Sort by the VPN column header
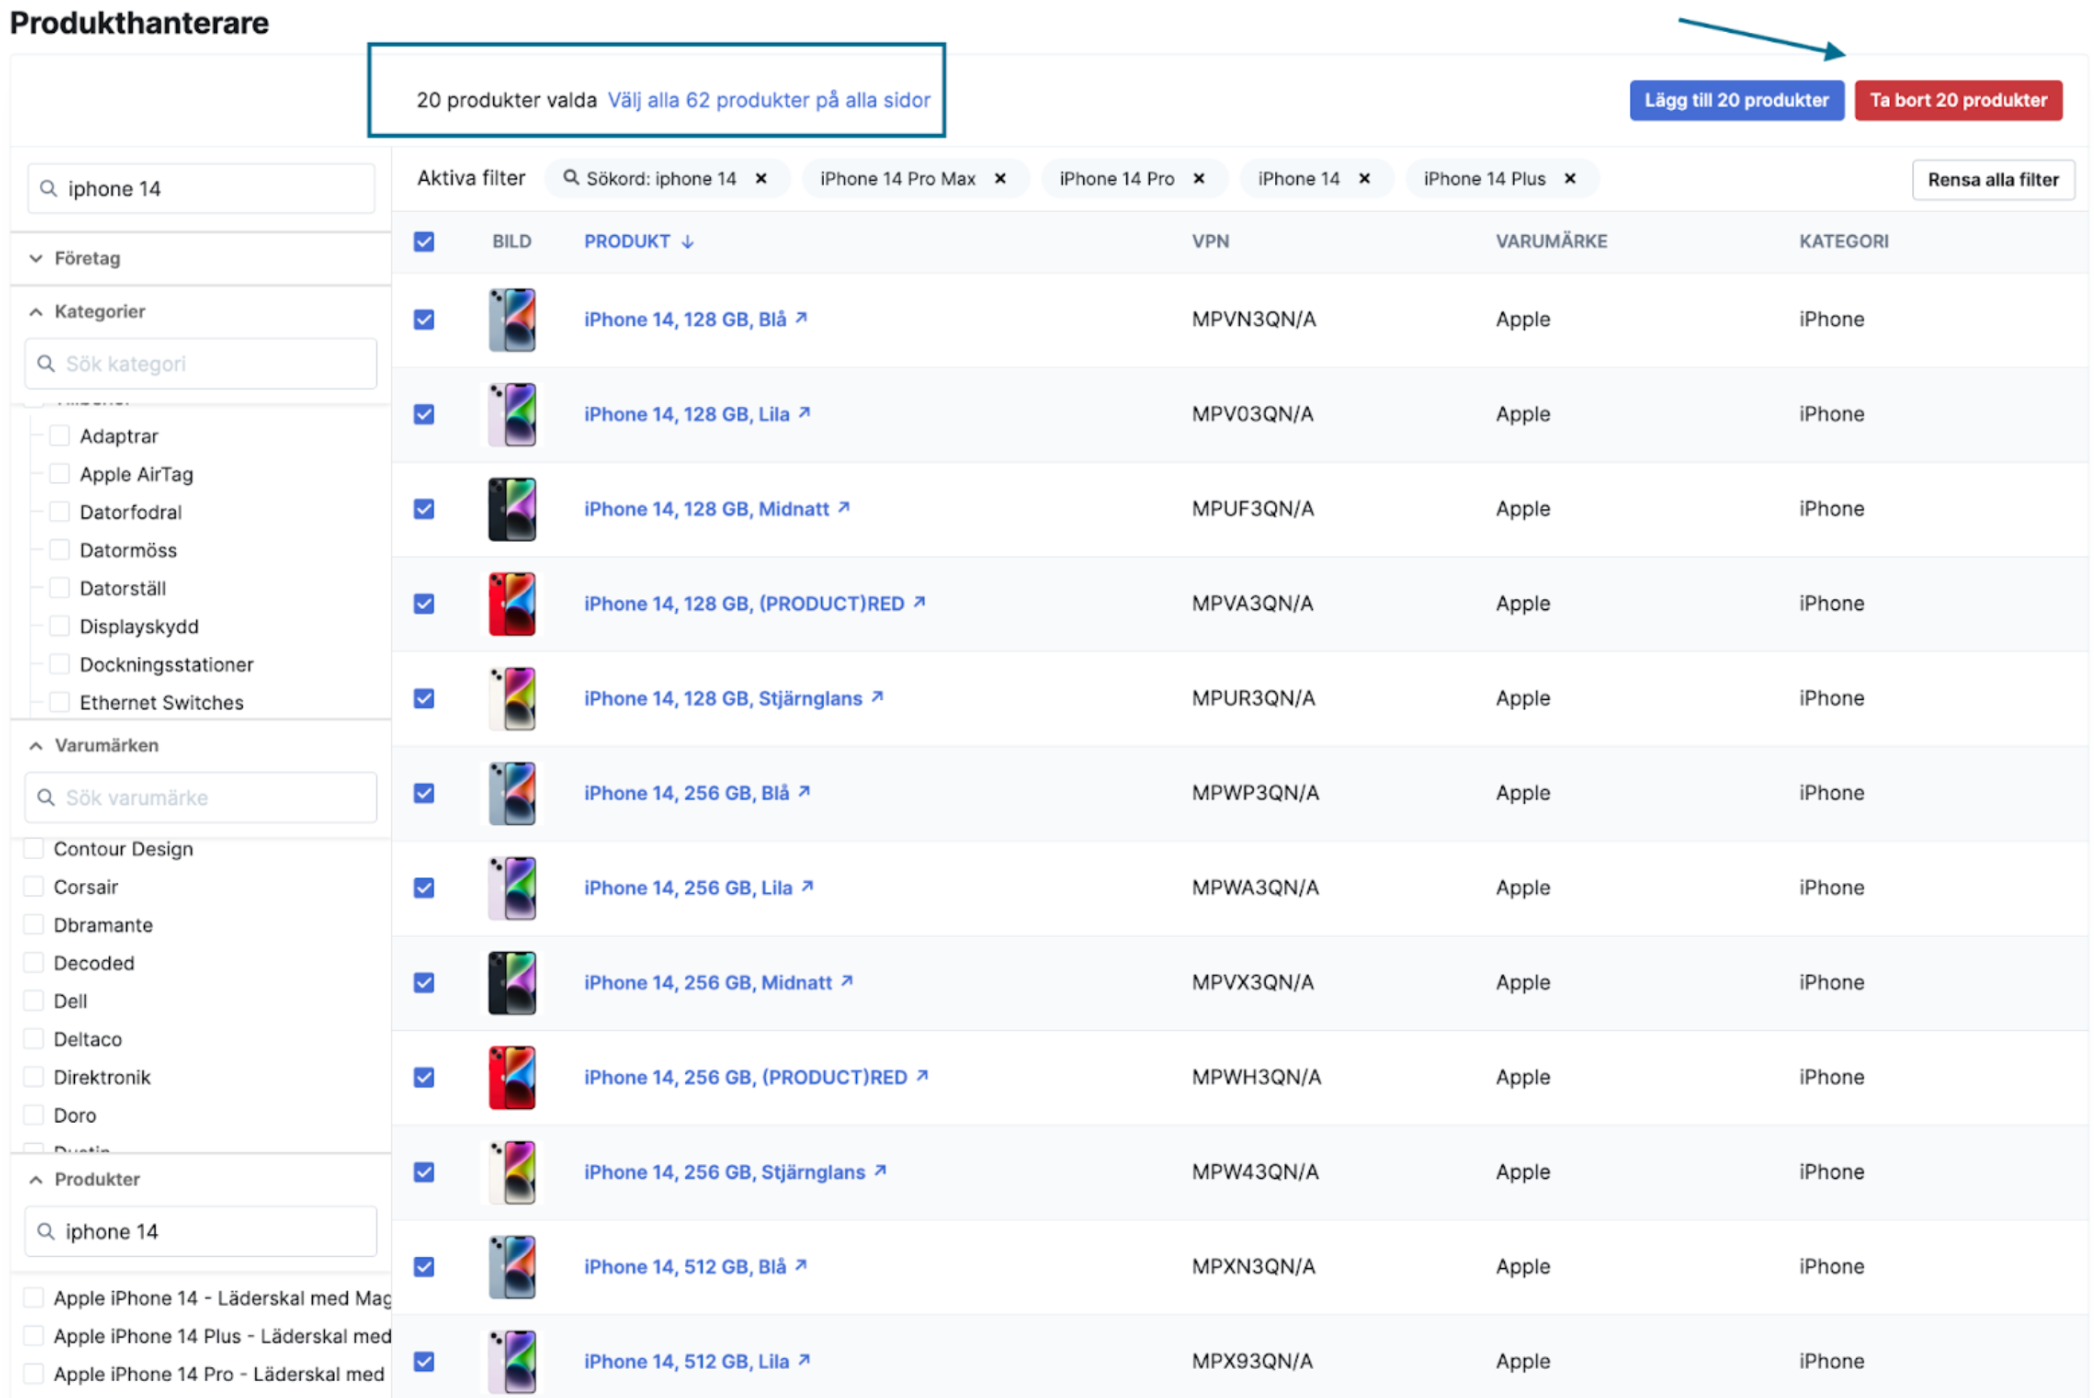Viewport: 2094px width, 1398px height. [x=1210, y=242]
